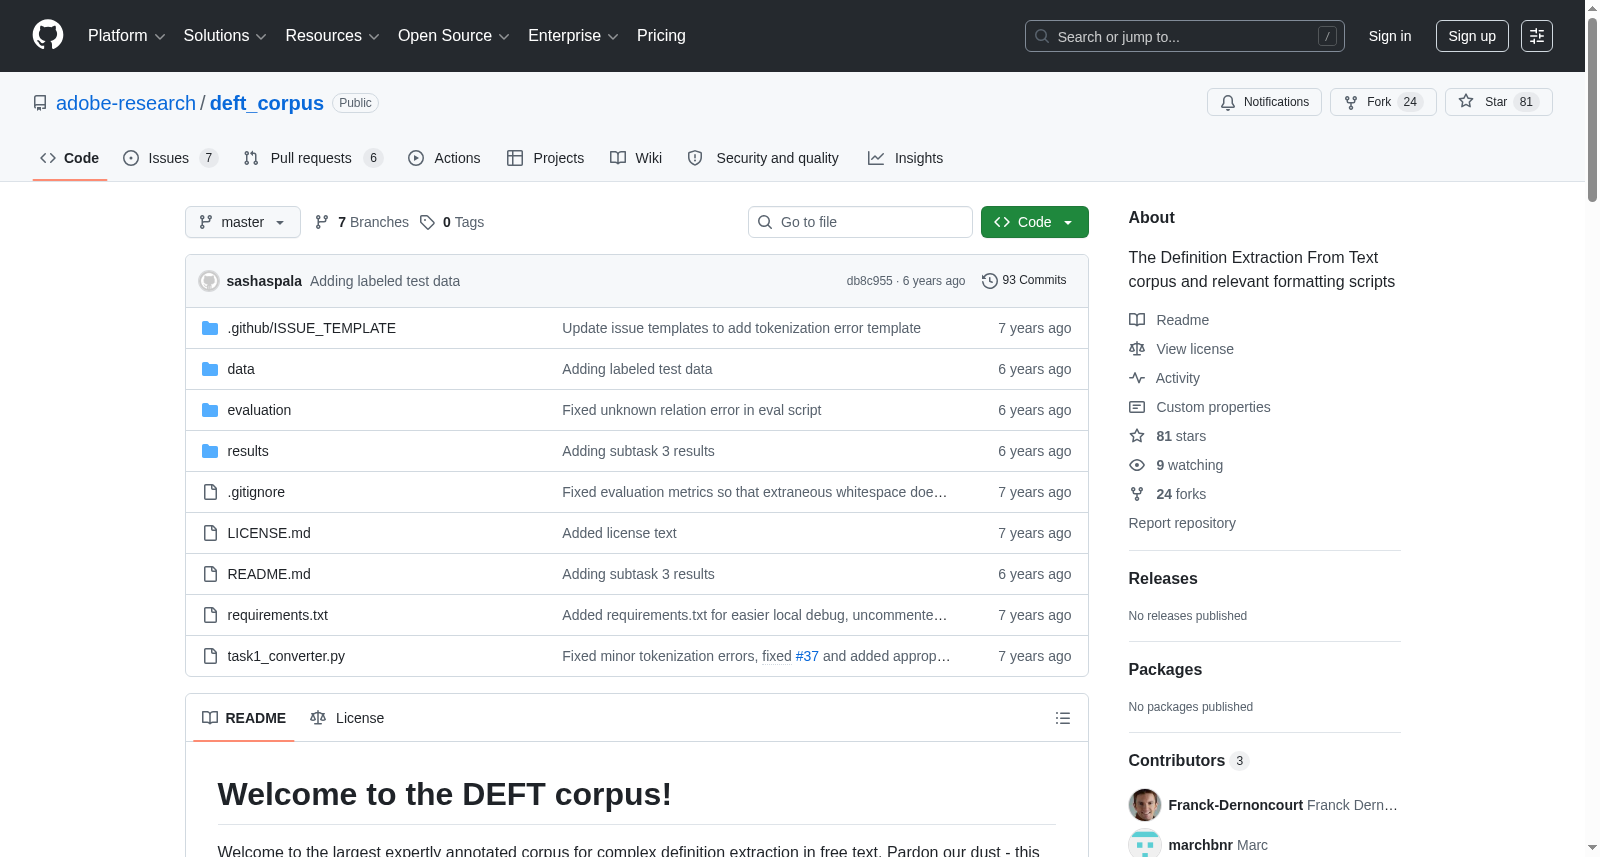View the 7 Branches list
The height and width of the screenshot is (857, 1600).
coord(362,222)
